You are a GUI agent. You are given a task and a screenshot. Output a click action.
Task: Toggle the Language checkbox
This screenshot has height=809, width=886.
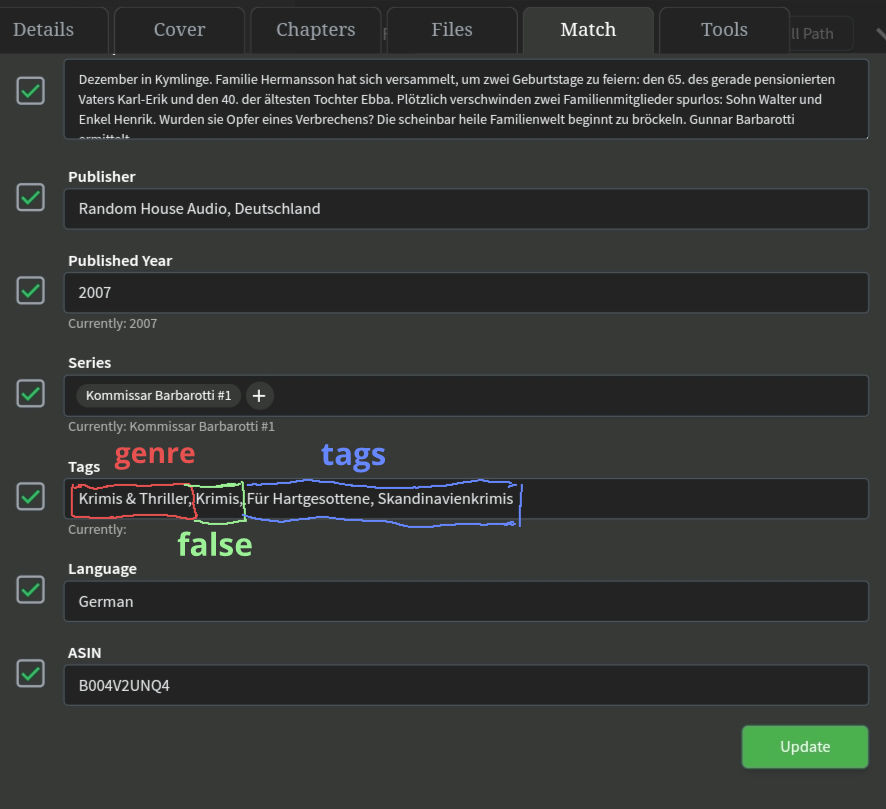30,590
